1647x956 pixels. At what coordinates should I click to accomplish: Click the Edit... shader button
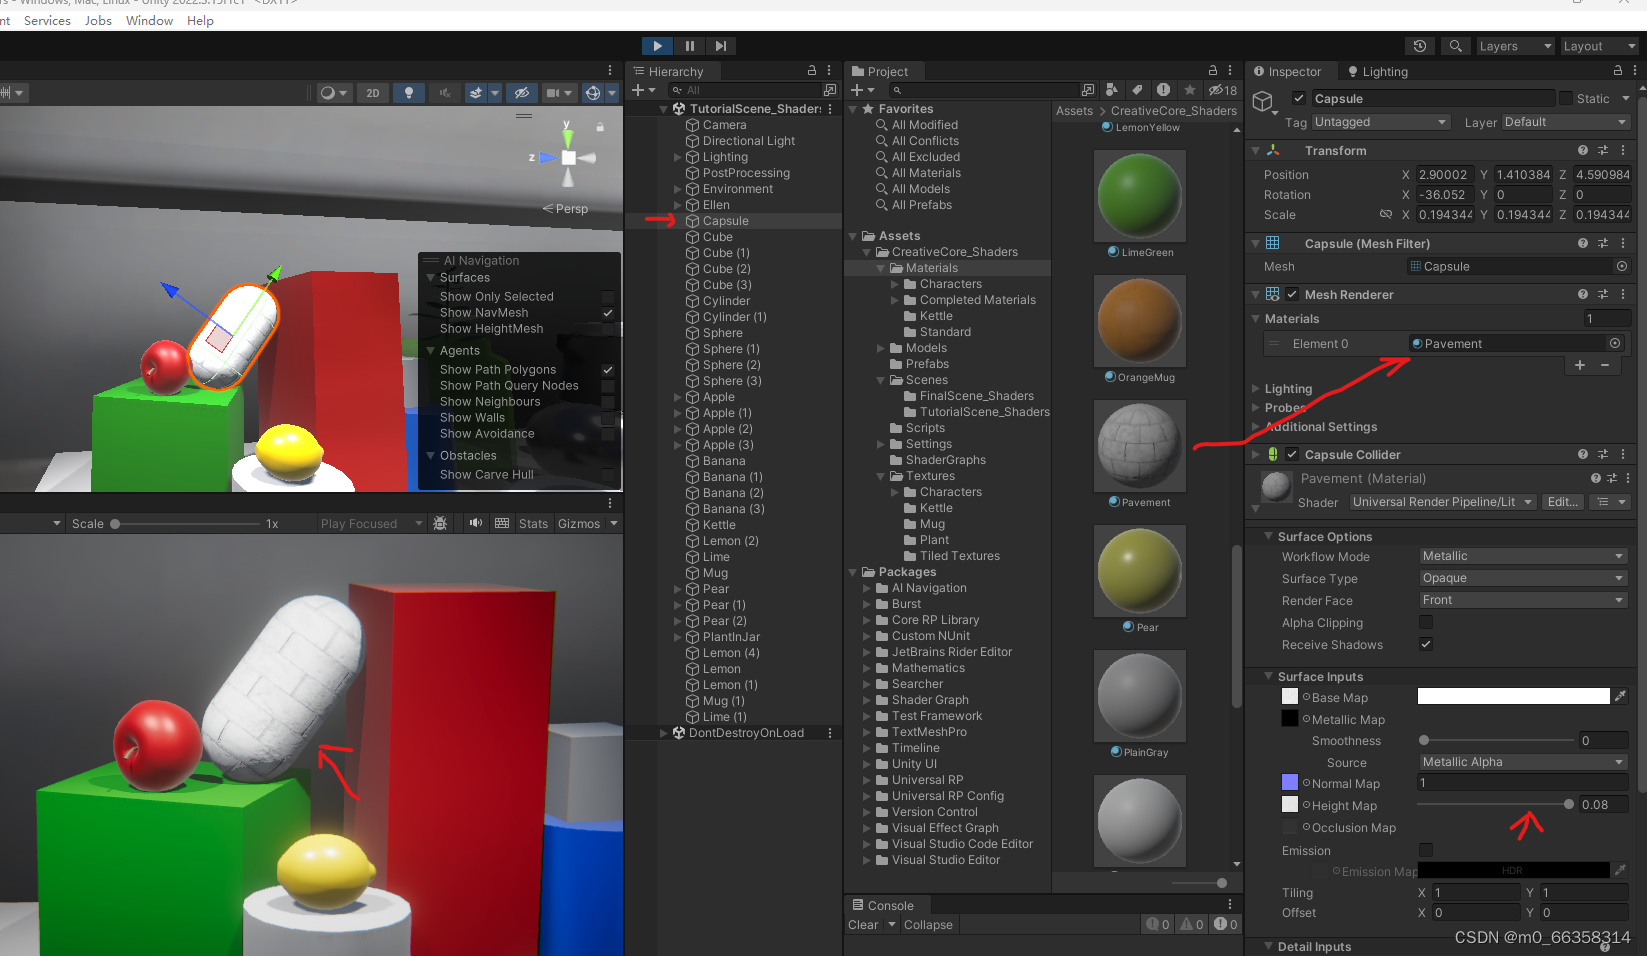[1562, 502]
